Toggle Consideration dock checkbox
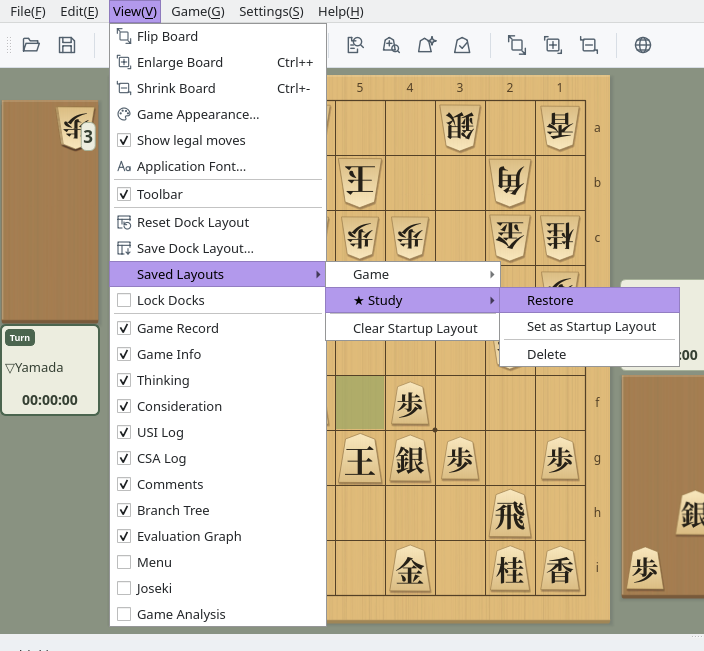The image size is (704, 651). 124,406
